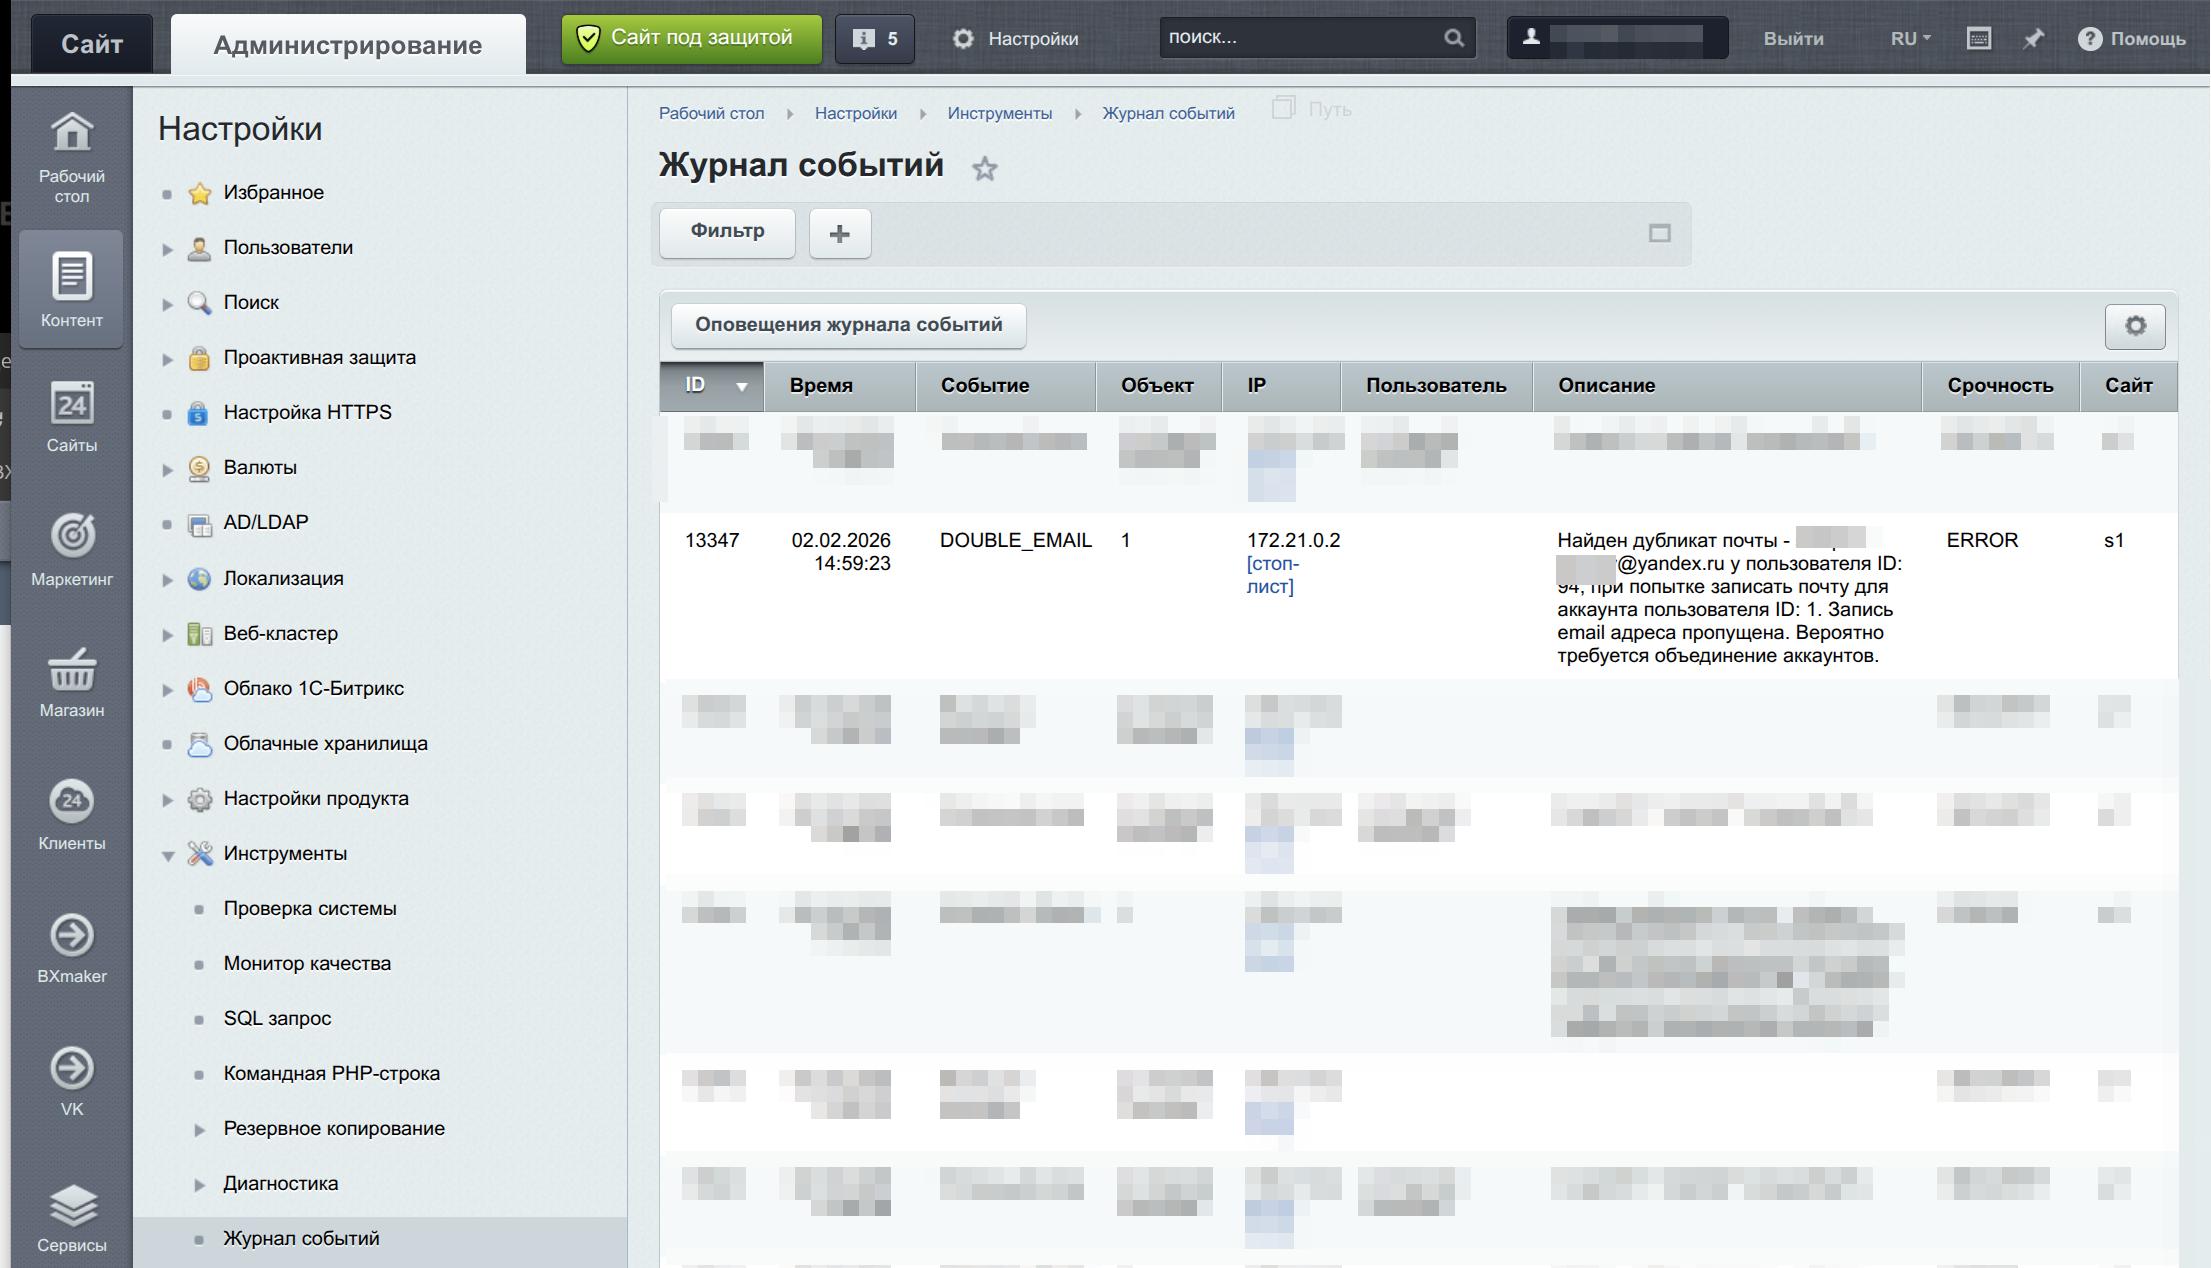Collapse the Инструменты tree section
2211x1268 pixels.
pyautogui.click(x=168, y=855)
